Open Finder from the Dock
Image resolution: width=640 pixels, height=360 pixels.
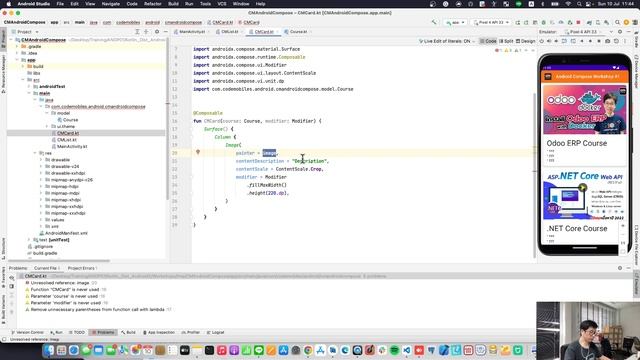coord(49,350)
